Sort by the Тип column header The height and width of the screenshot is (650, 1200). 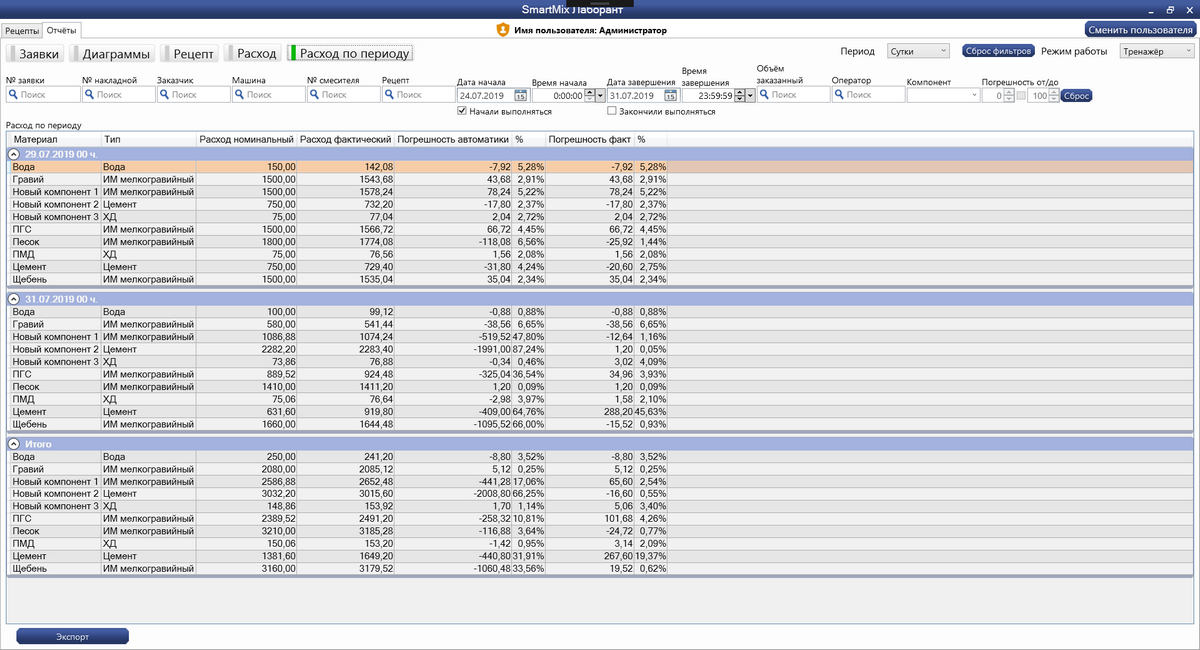149,139
